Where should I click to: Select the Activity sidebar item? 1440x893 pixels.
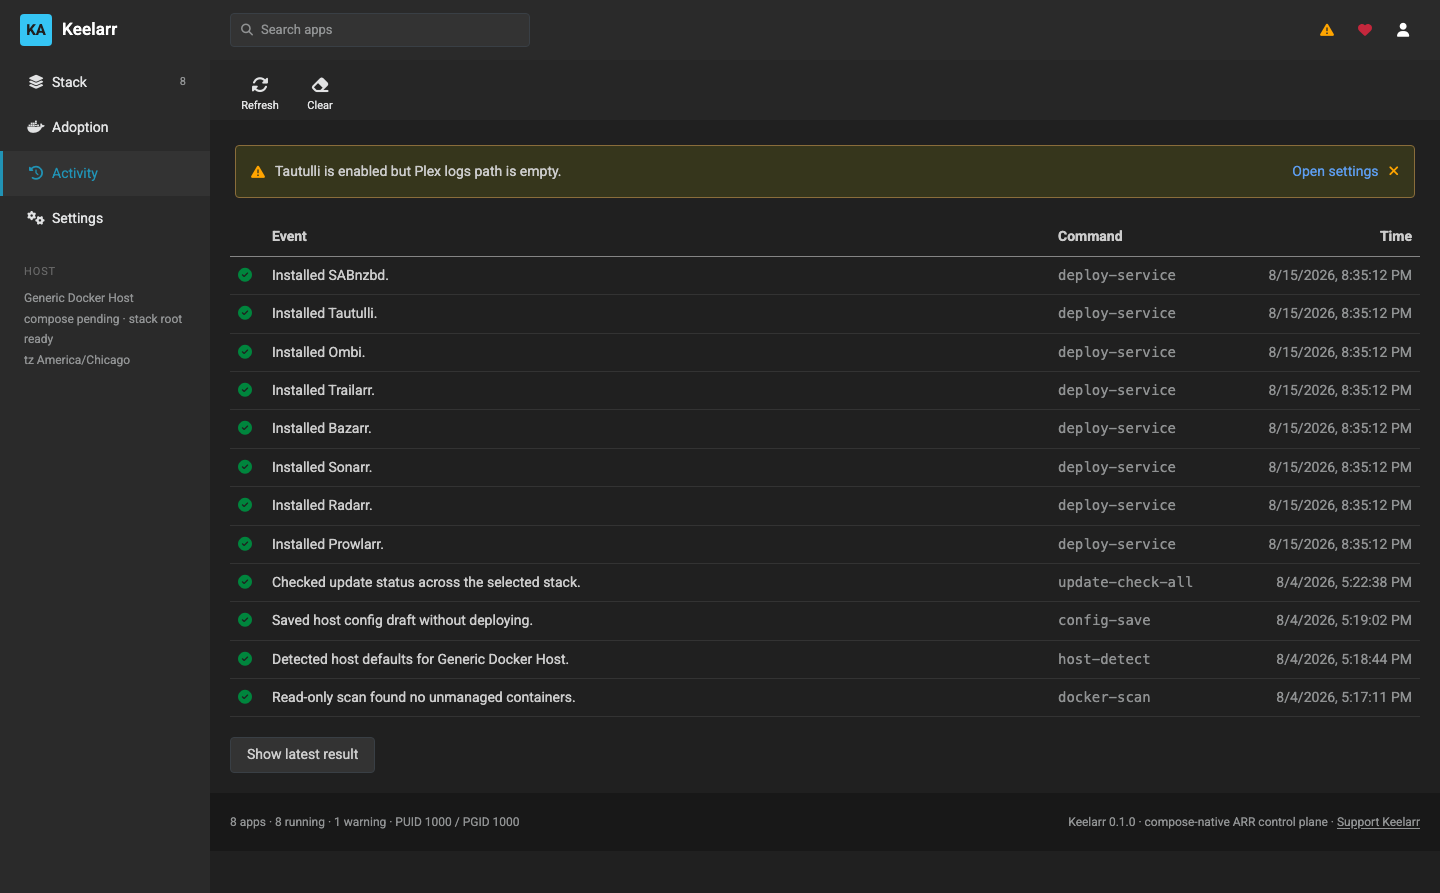(x=105, y=173)
